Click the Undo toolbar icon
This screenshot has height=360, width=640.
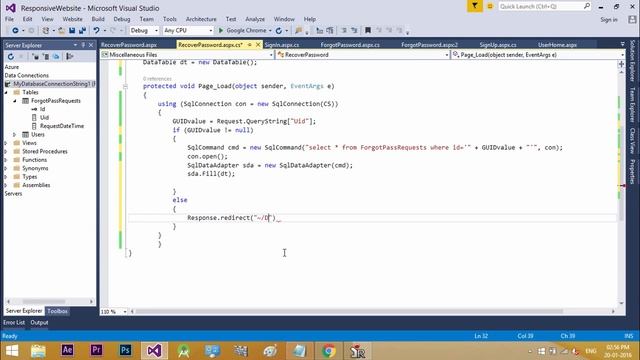click(96, 31)
